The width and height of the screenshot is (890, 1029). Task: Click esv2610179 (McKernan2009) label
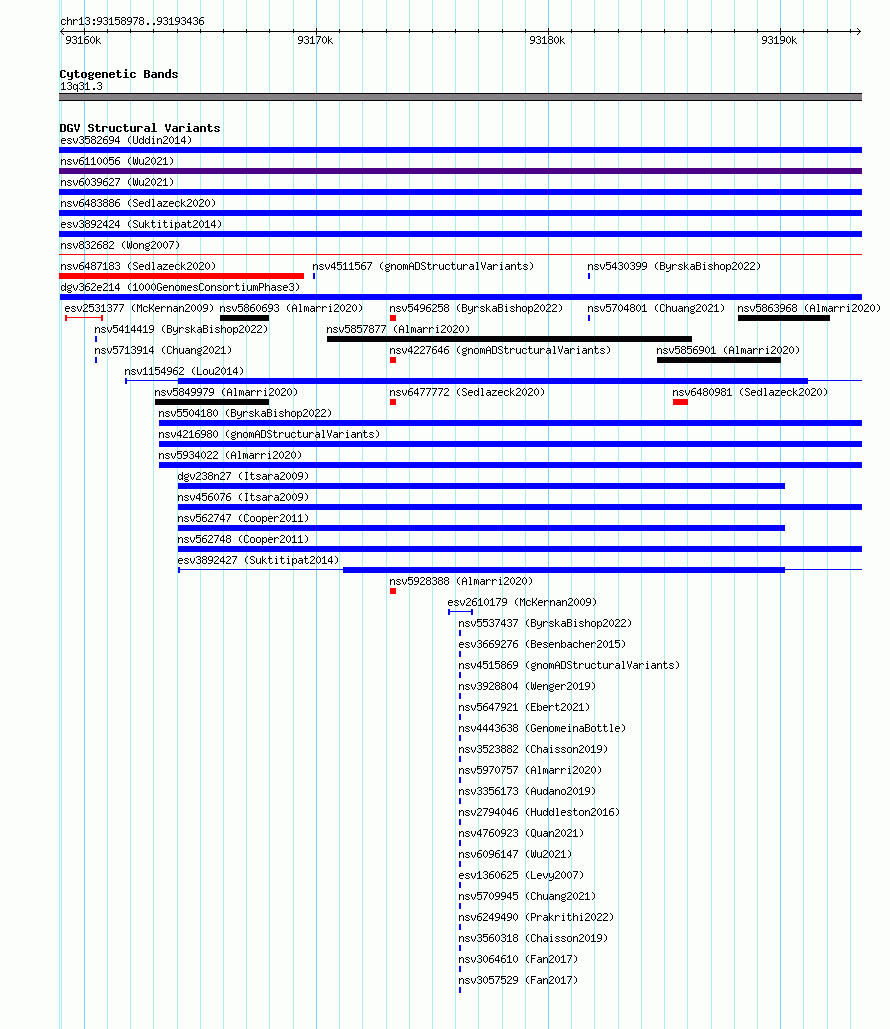point(522,602)
